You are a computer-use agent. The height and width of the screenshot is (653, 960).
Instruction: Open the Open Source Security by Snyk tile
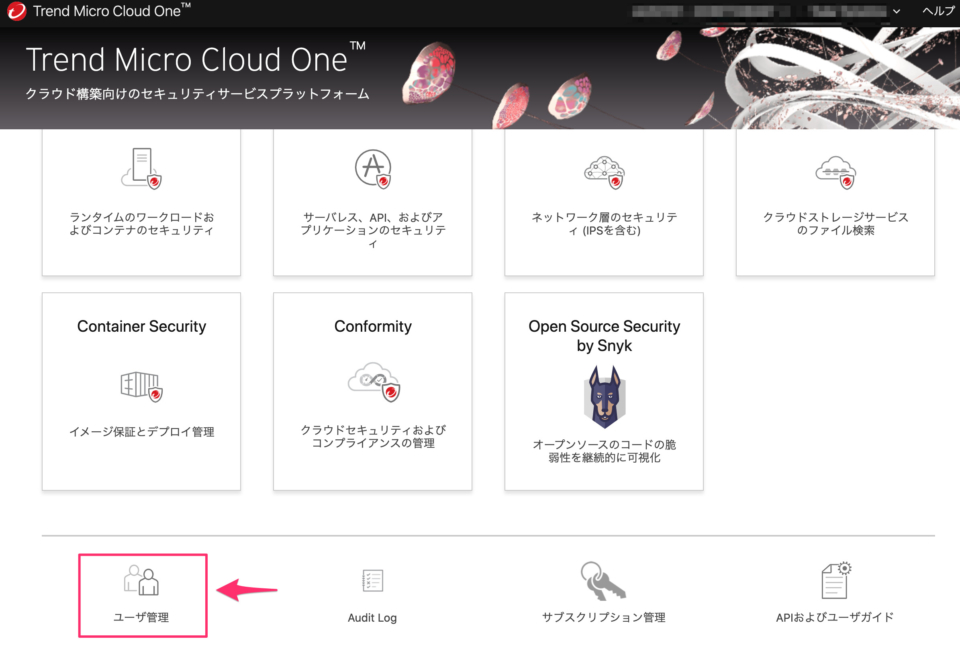(x=603, y=391)
